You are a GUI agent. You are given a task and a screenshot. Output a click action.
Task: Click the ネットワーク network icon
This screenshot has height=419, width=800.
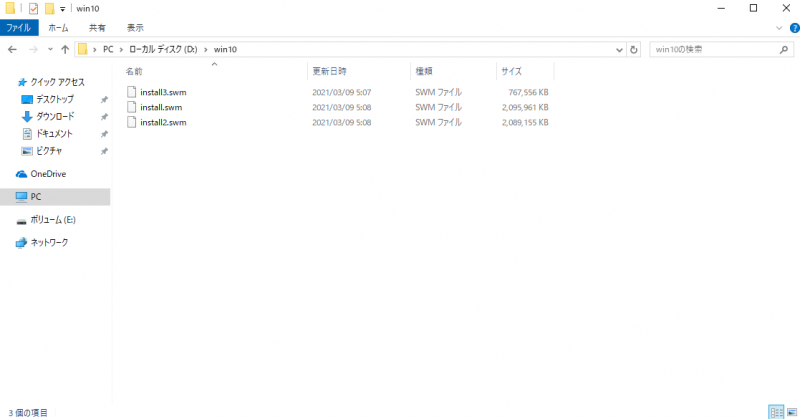(21, 243)
